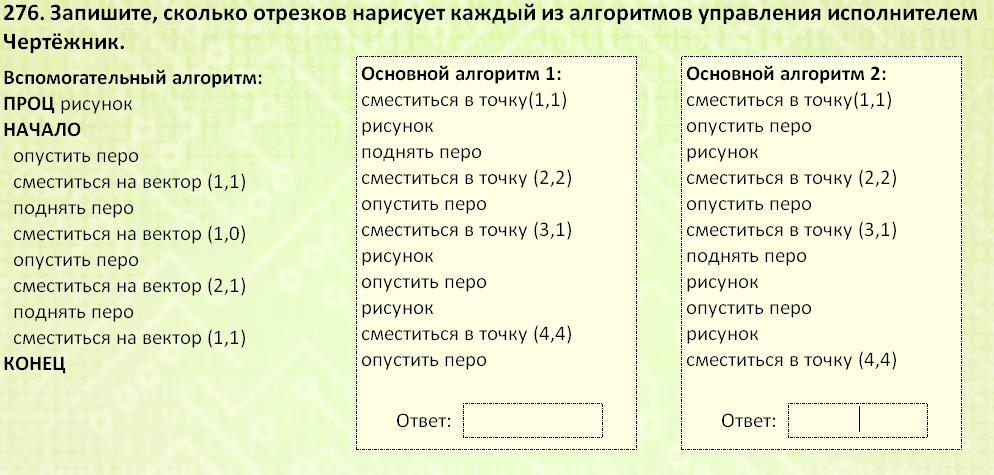Screen dimensions: 994x475
Task: Click the answer field for algorithm 2
Action: tap(858, 420)
